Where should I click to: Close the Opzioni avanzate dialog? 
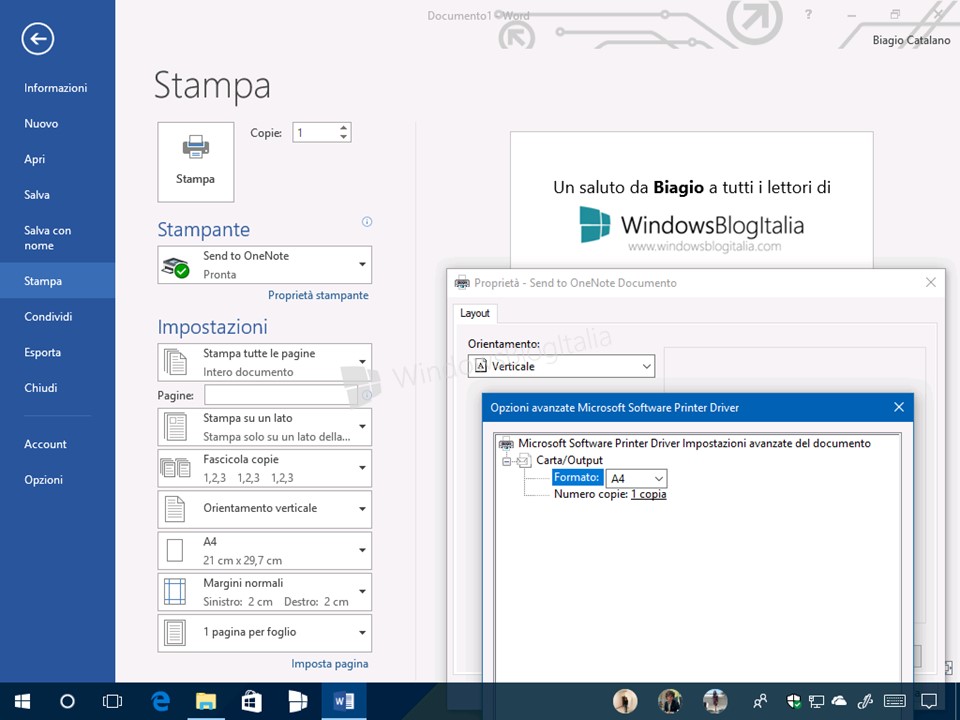(899, 407)
